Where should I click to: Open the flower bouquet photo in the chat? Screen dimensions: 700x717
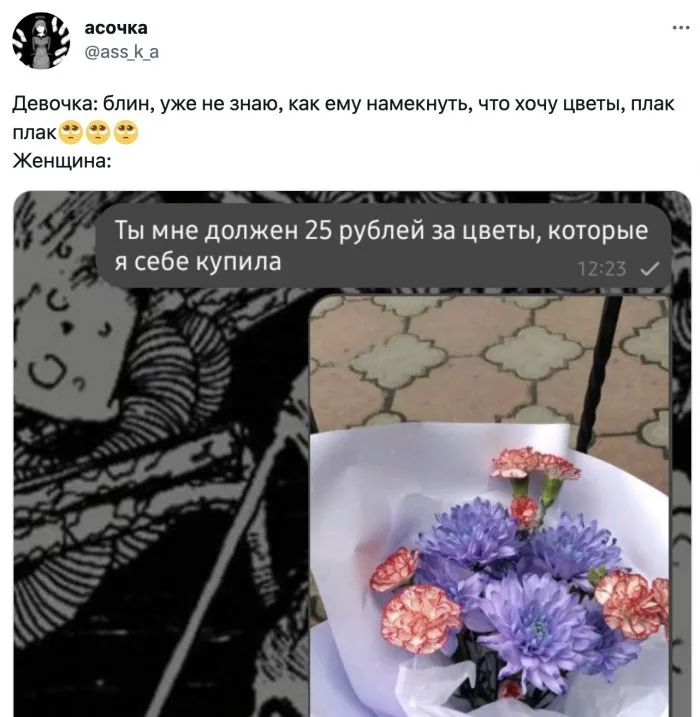[x=489, y=506]
